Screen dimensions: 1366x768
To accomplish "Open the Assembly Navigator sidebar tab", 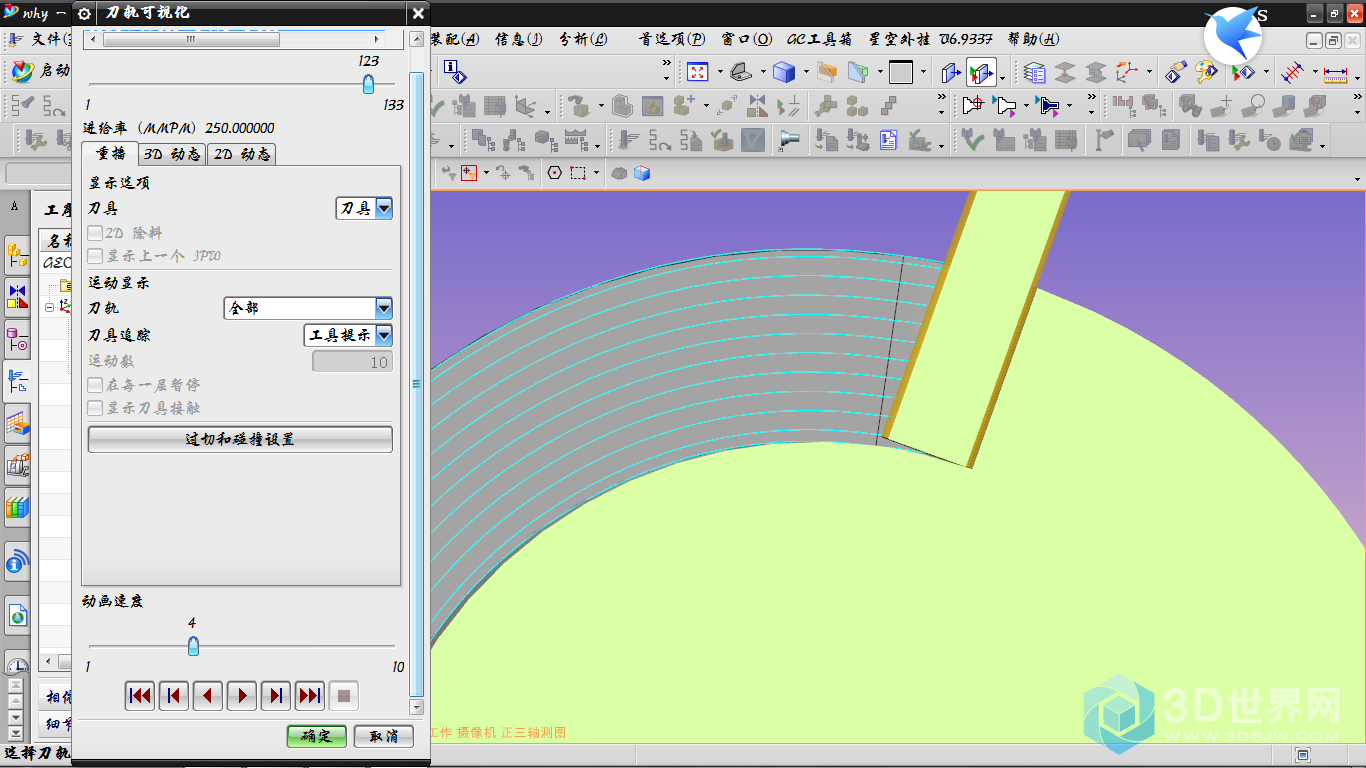I will click(x=17, y=256).
